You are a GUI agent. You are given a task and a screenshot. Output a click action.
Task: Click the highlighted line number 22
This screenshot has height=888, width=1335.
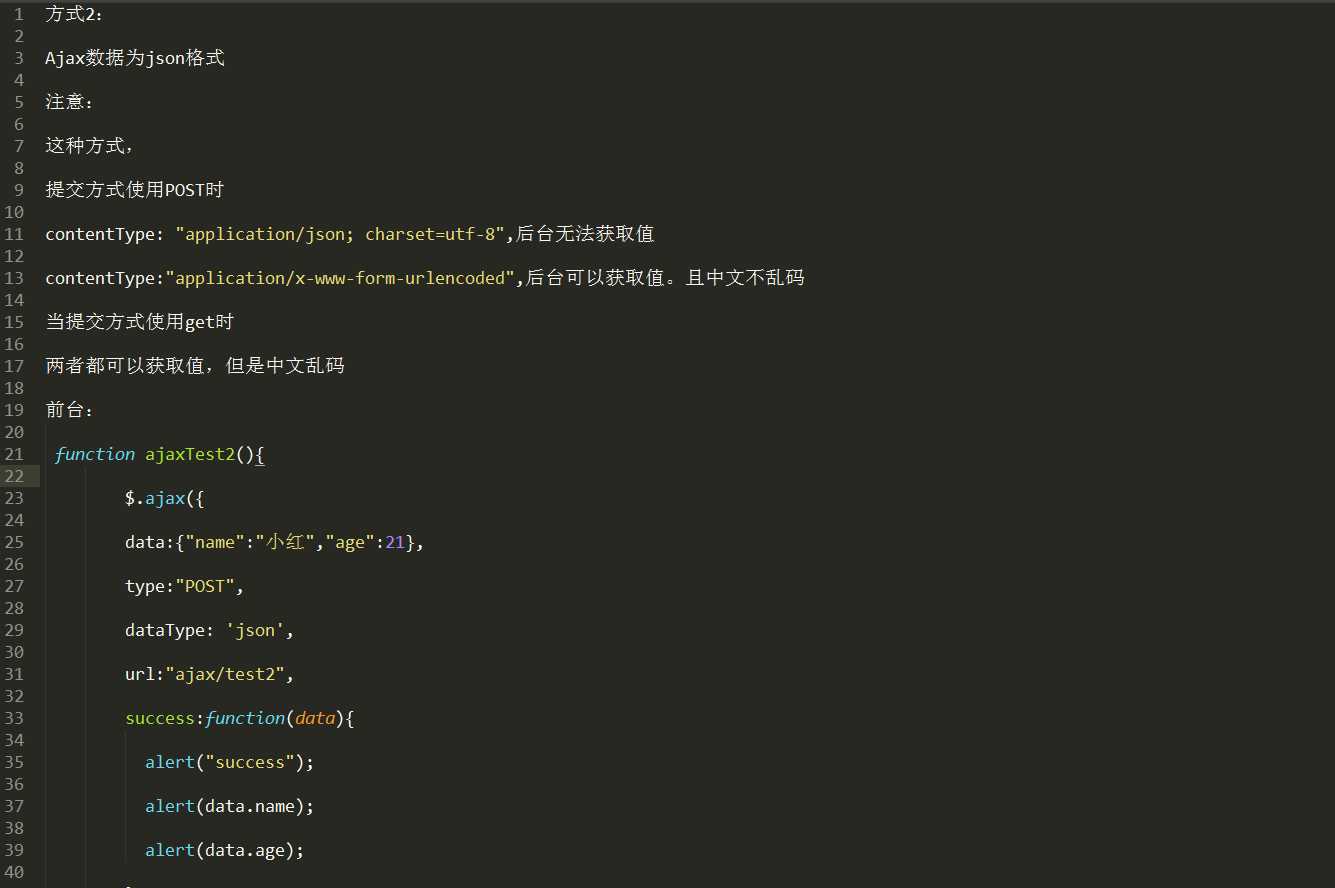pos(14,476)
